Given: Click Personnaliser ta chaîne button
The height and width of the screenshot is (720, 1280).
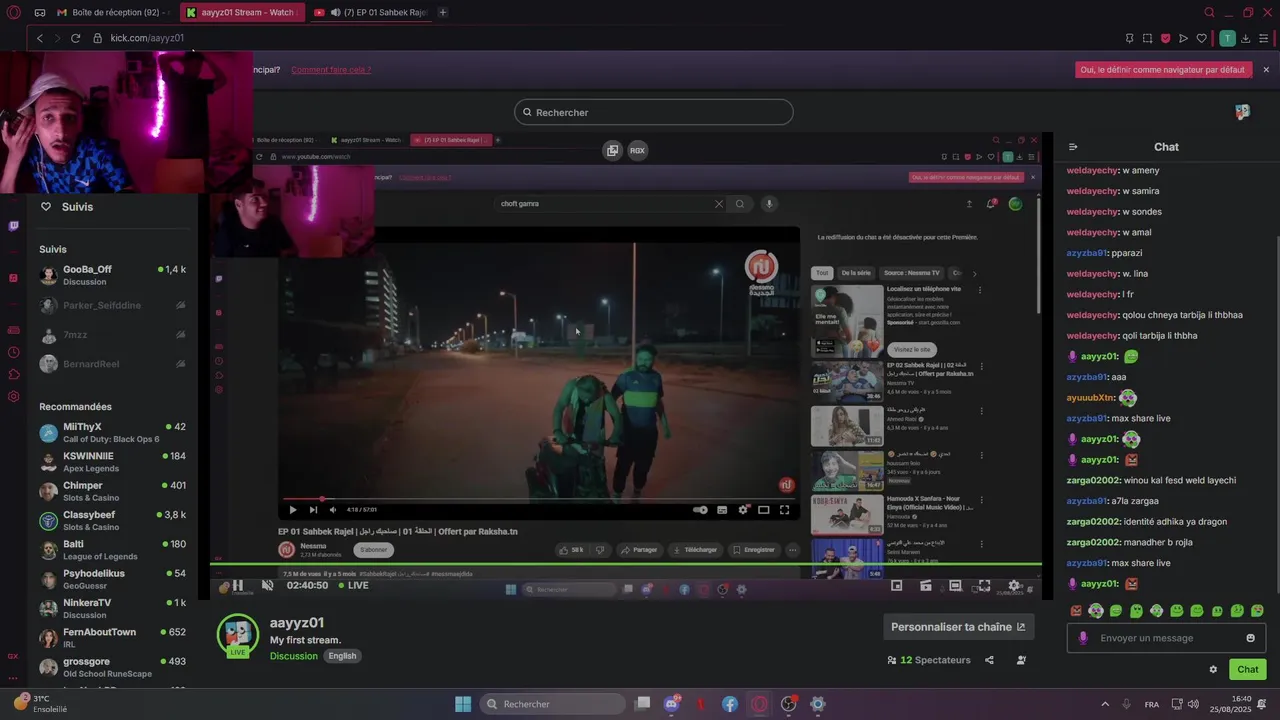Looking at the screenshot, I should click(958, 627).
